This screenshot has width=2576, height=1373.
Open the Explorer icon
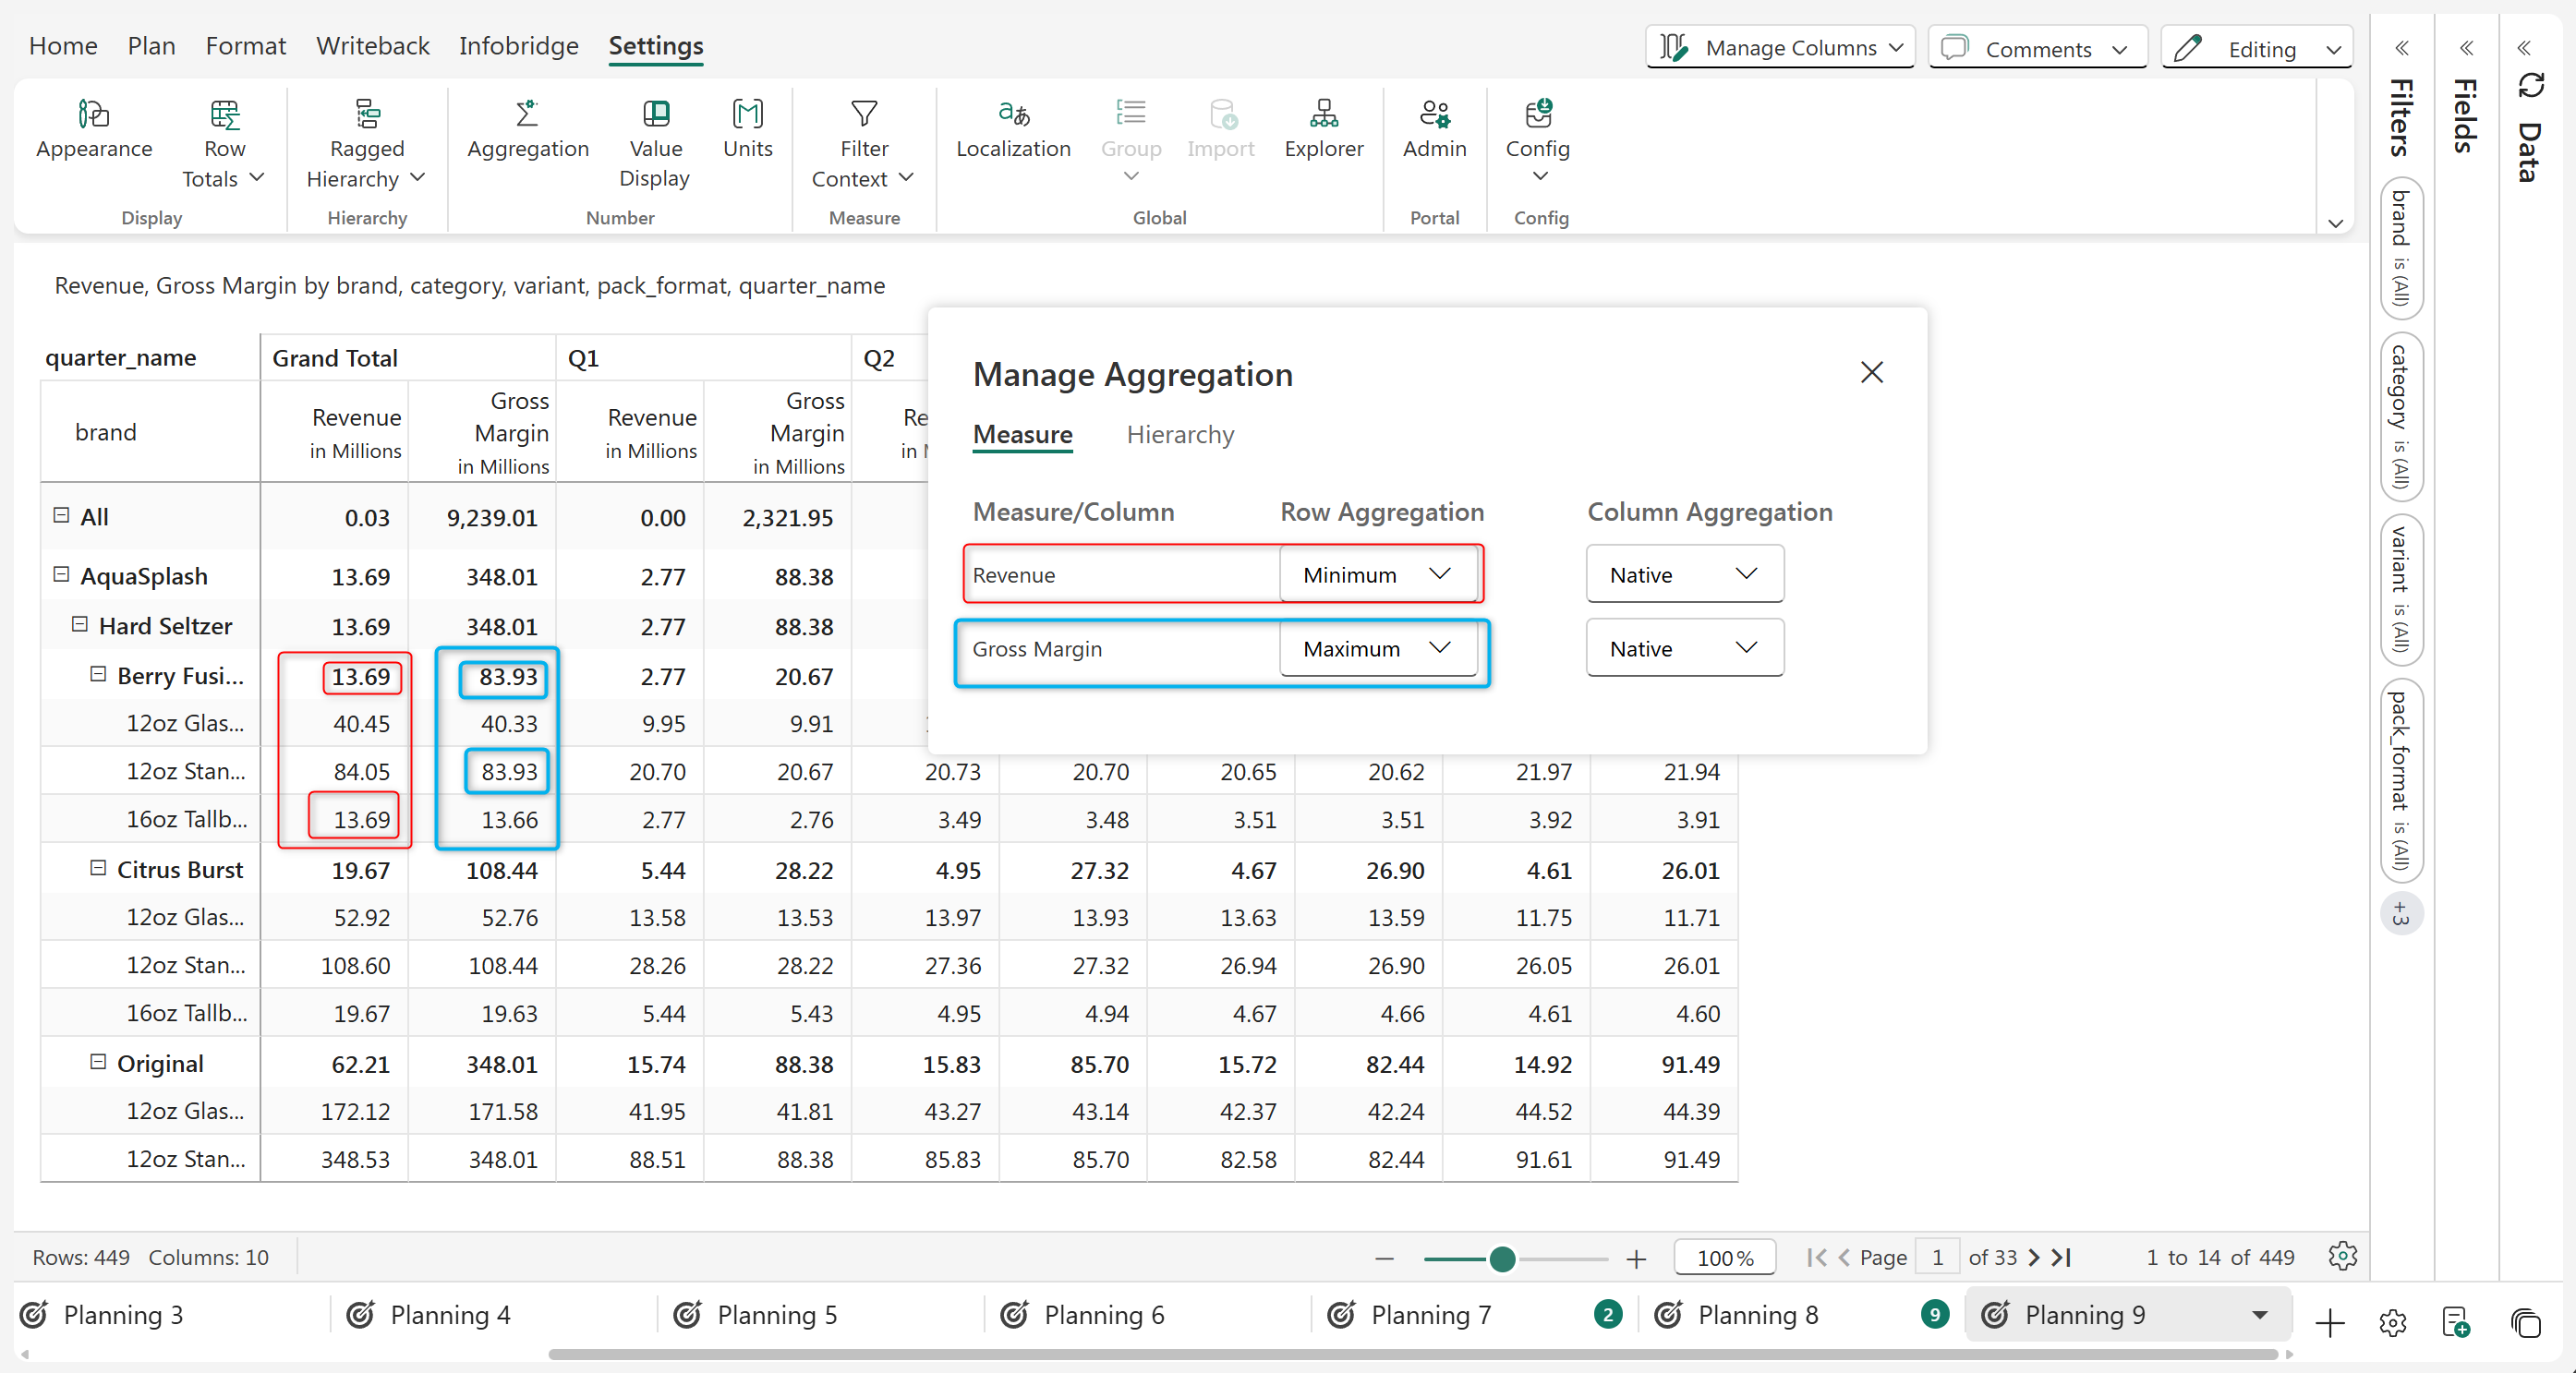[1323, 114]
